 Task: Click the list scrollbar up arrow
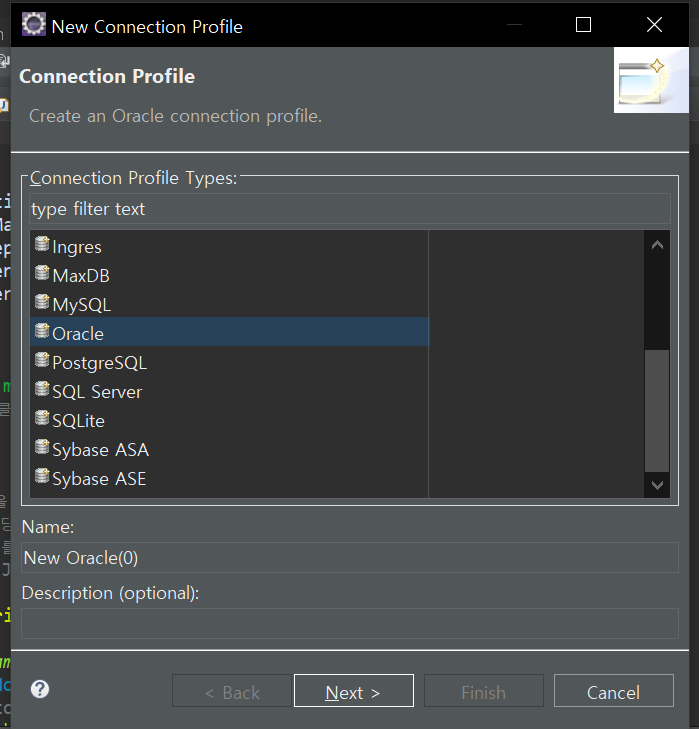point(657,245)
